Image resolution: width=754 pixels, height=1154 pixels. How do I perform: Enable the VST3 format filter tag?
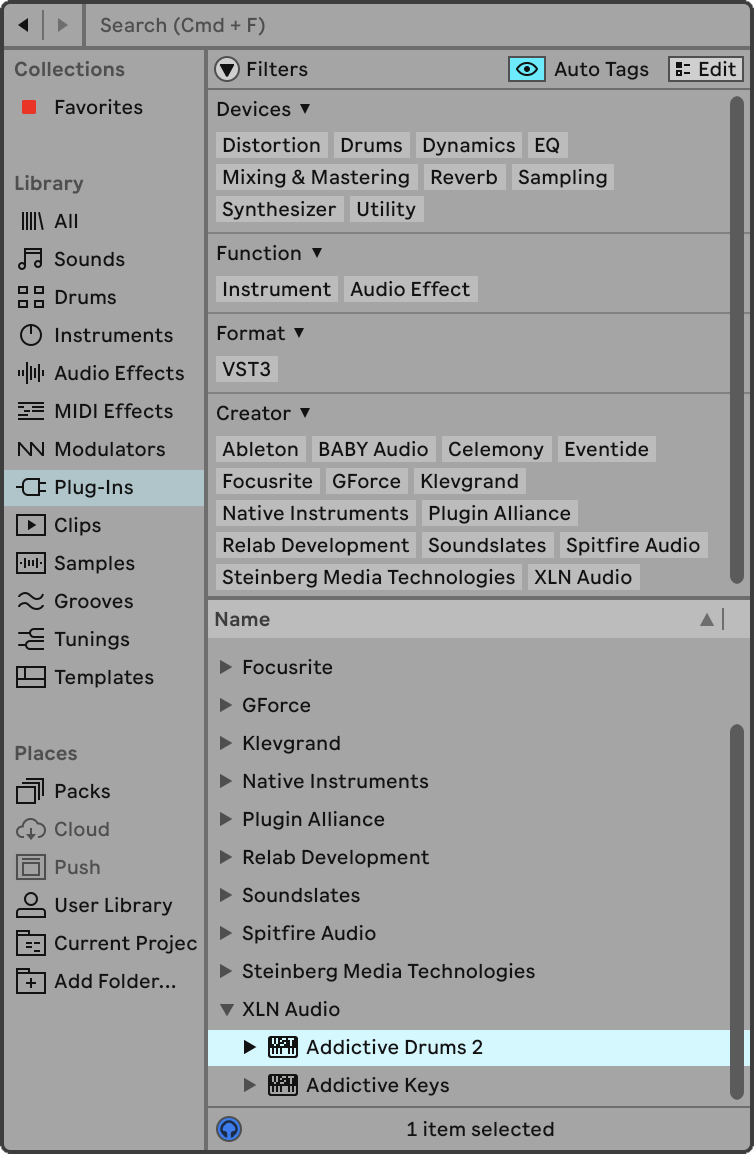[246, 369]
